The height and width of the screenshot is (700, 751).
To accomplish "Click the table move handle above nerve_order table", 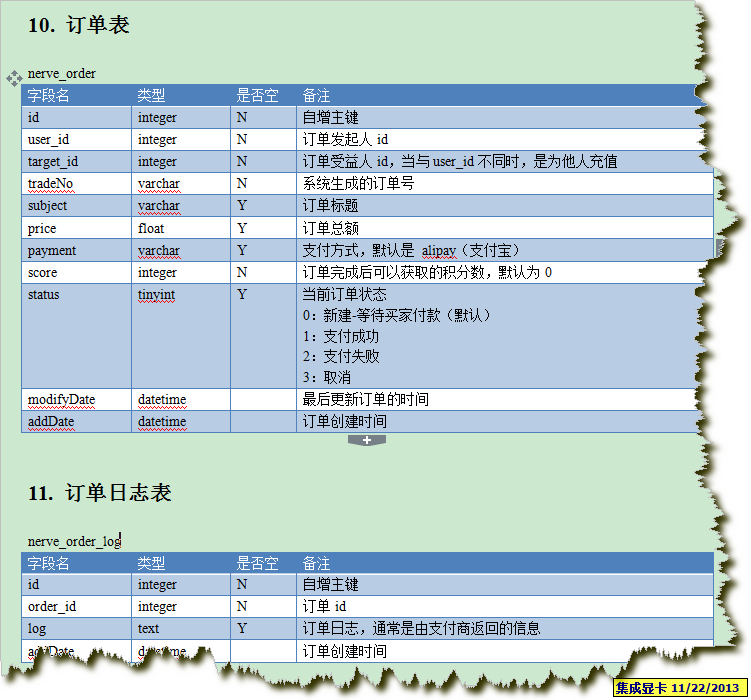I will tap(14, 77).
